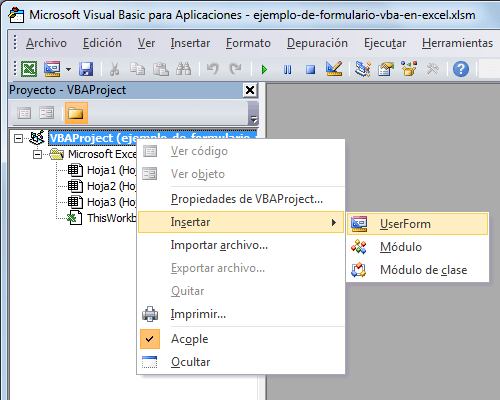Viewport: 500px width, 400px height.
Task: Click the ThisWorkbook Excel icon
Action: (x=74, y=218)
